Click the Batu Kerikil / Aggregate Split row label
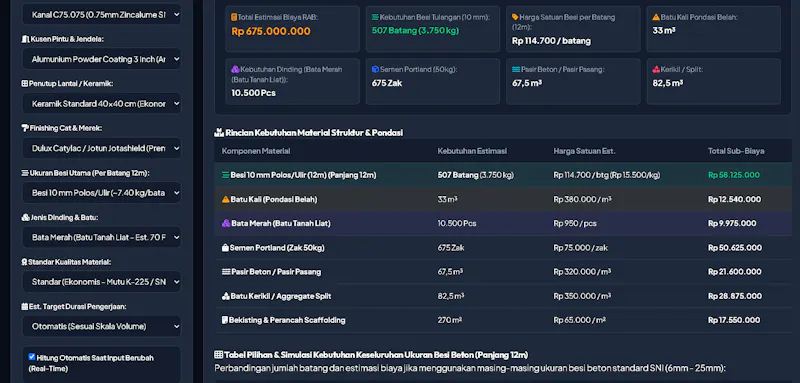Image resolution: width=800 pixels, height=383 pixels. pyautogui.click(x=281, y=296)
